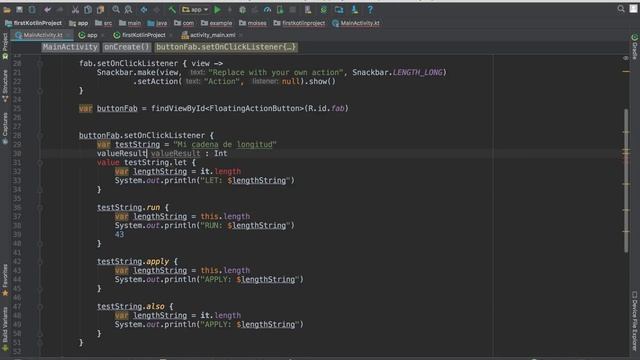Open Help with the question mark icon

coord(370,9)
